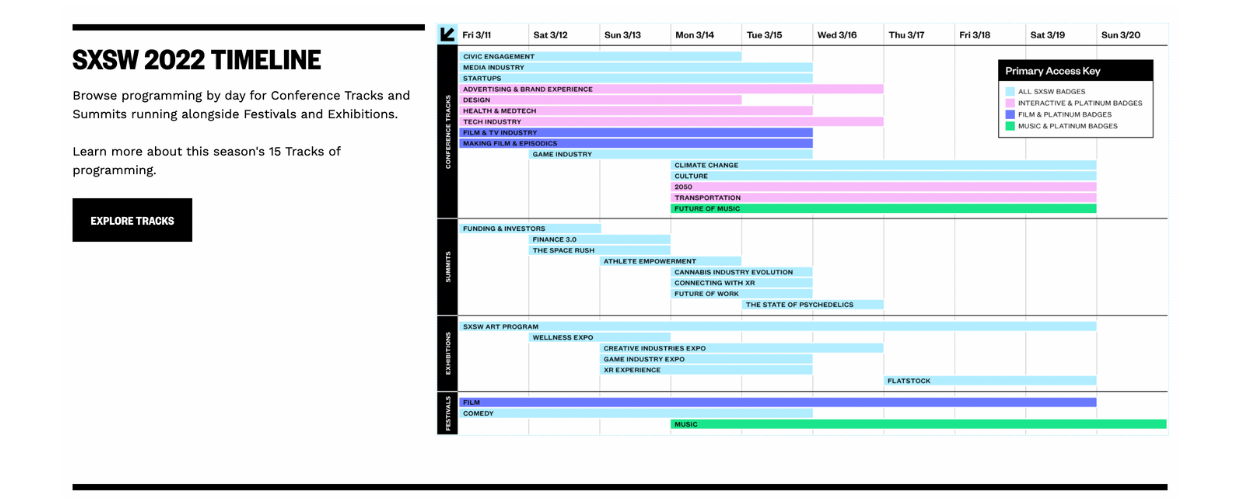
Task: Click the XR Experience exhibition bar
Action: (x=706, y=370)
